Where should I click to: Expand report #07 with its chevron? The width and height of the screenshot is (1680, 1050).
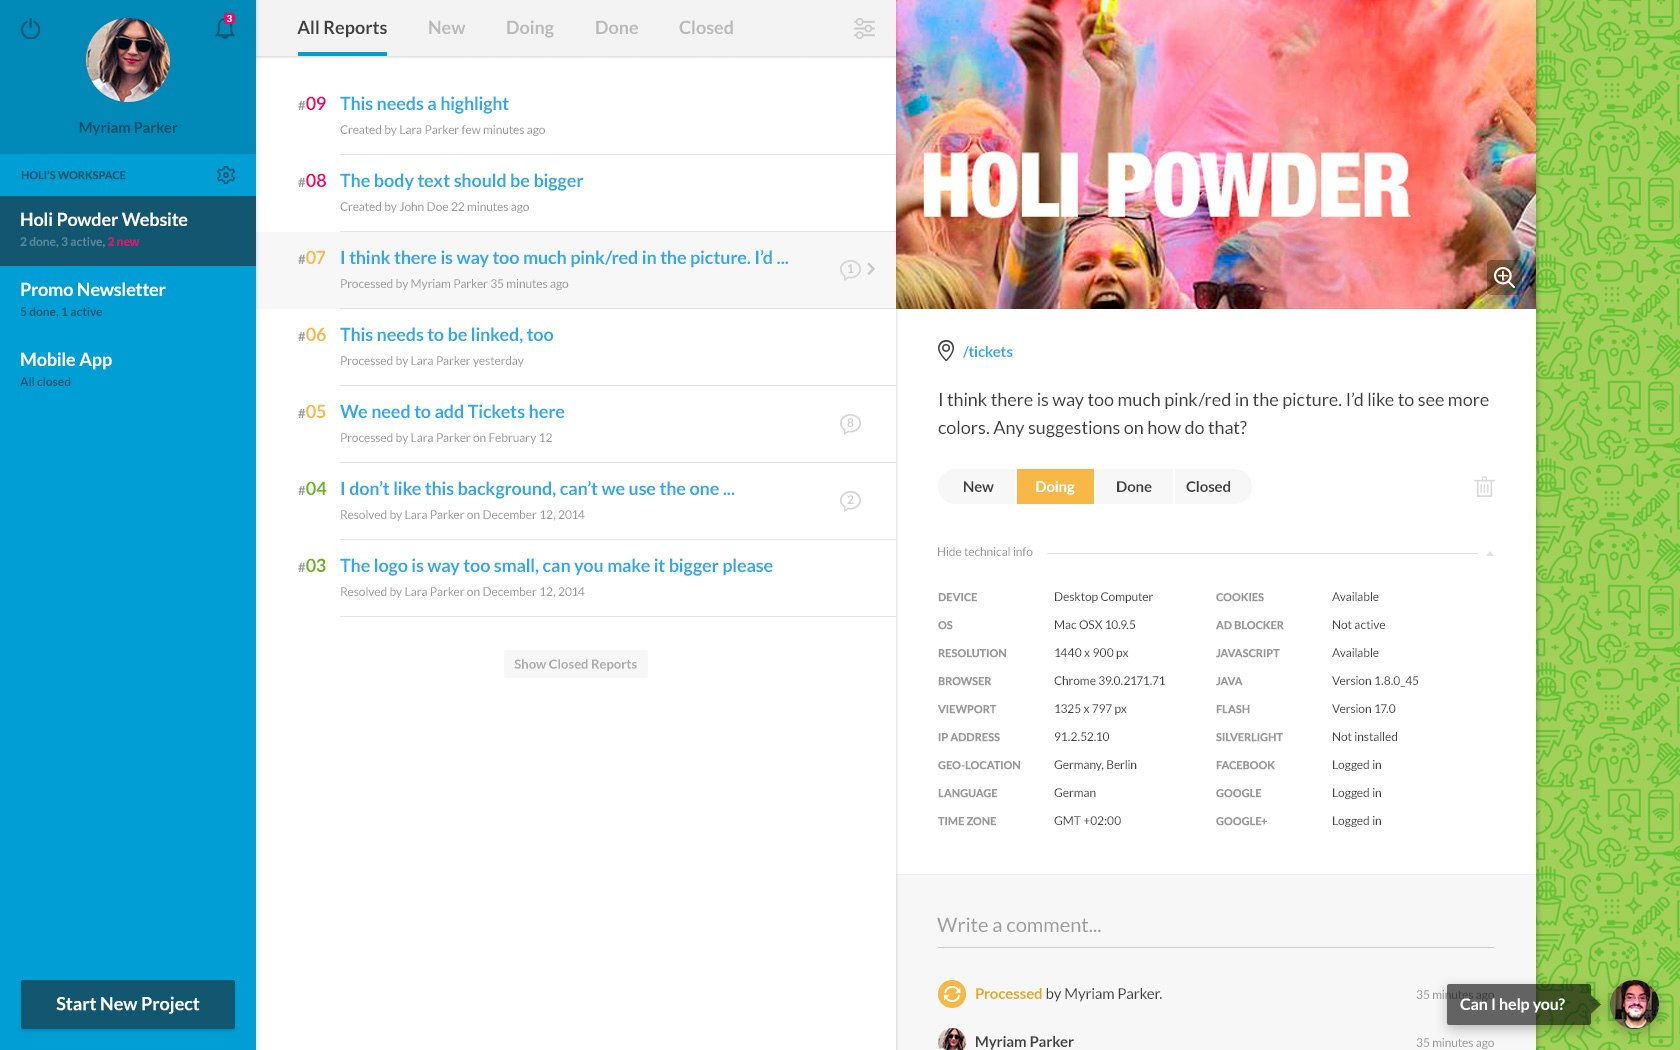[869, 269]
